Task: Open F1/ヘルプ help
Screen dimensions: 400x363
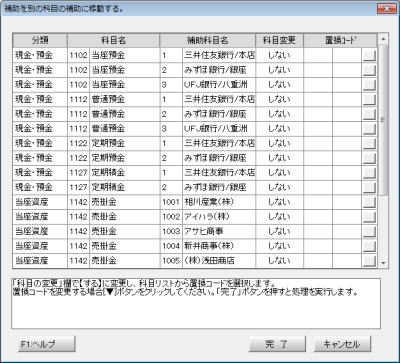Action: [x=47, y=344]
